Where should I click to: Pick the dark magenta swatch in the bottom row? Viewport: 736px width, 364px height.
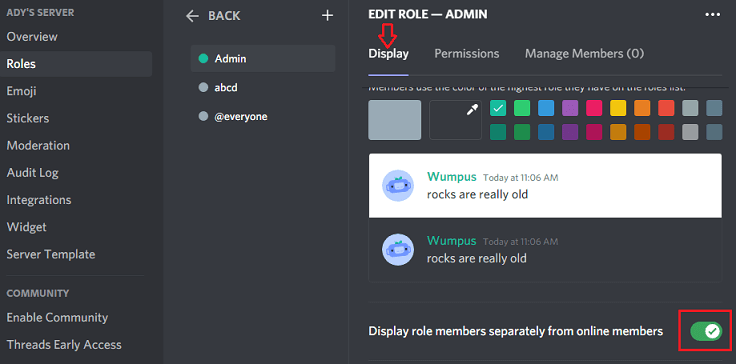click(x=594, y=132)
